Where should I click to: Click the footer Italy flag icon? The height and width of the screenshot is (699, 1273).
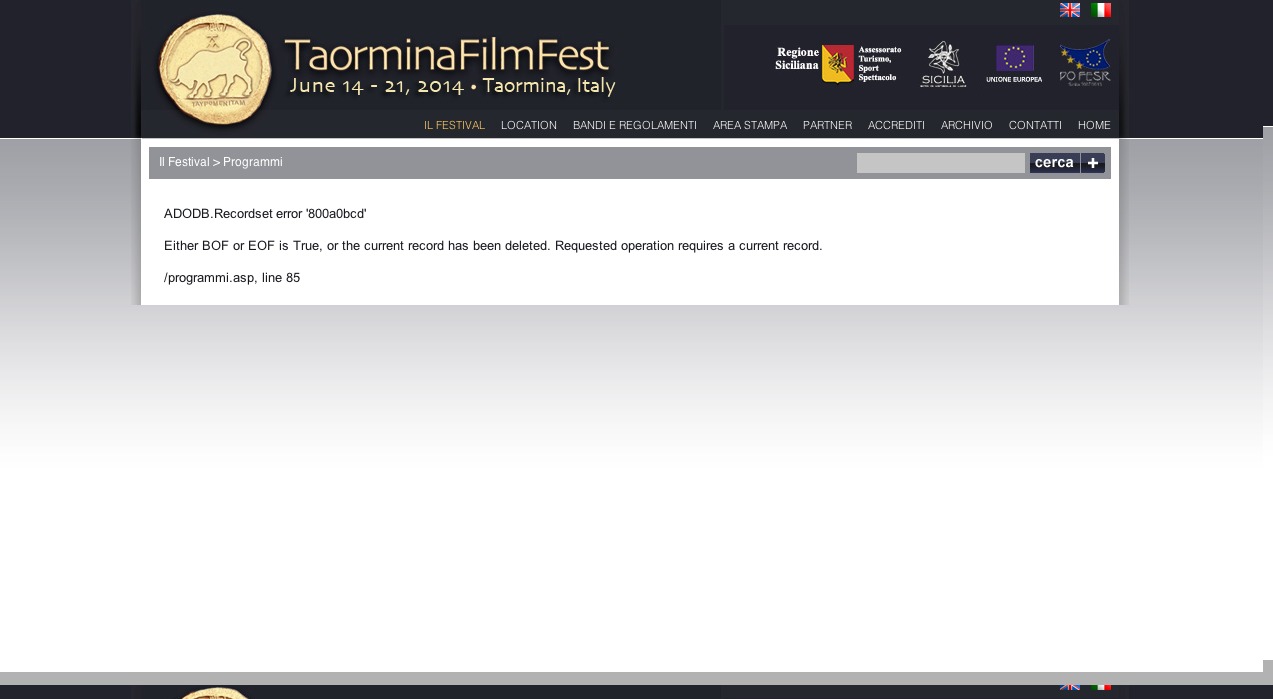(1100, 686)
